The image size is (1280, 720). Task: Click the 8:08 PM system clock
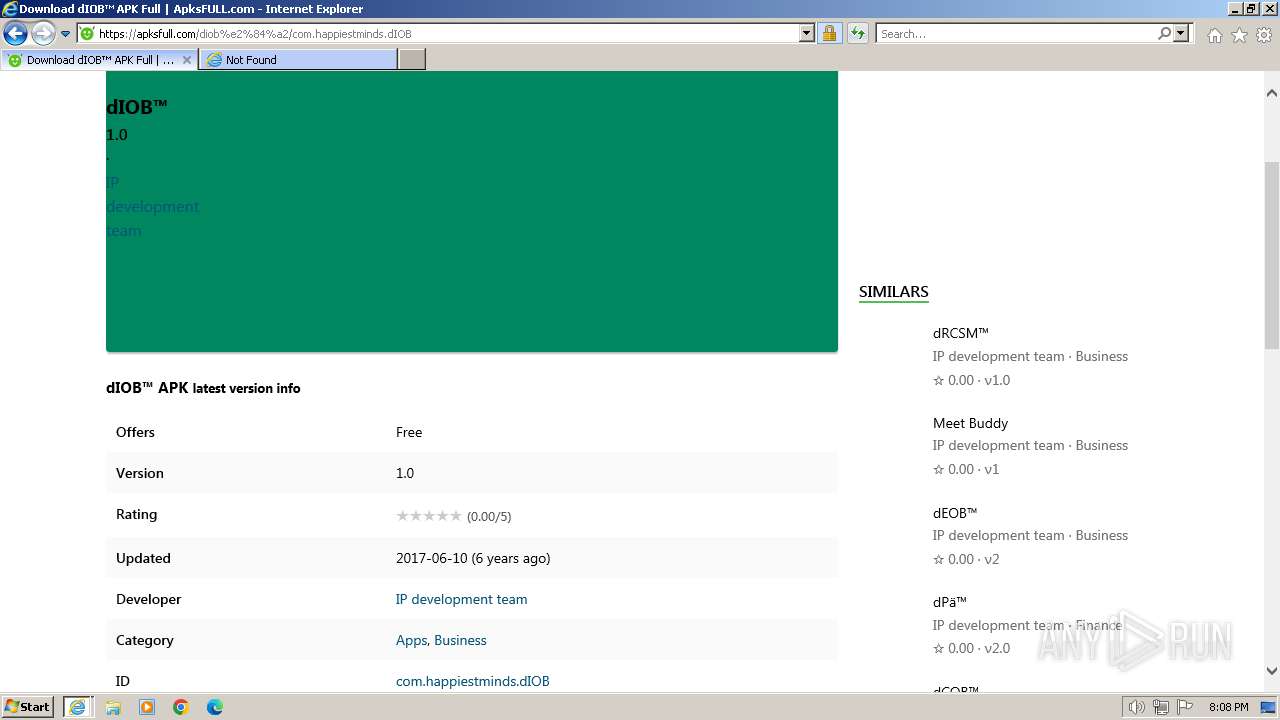point(1228,707)
